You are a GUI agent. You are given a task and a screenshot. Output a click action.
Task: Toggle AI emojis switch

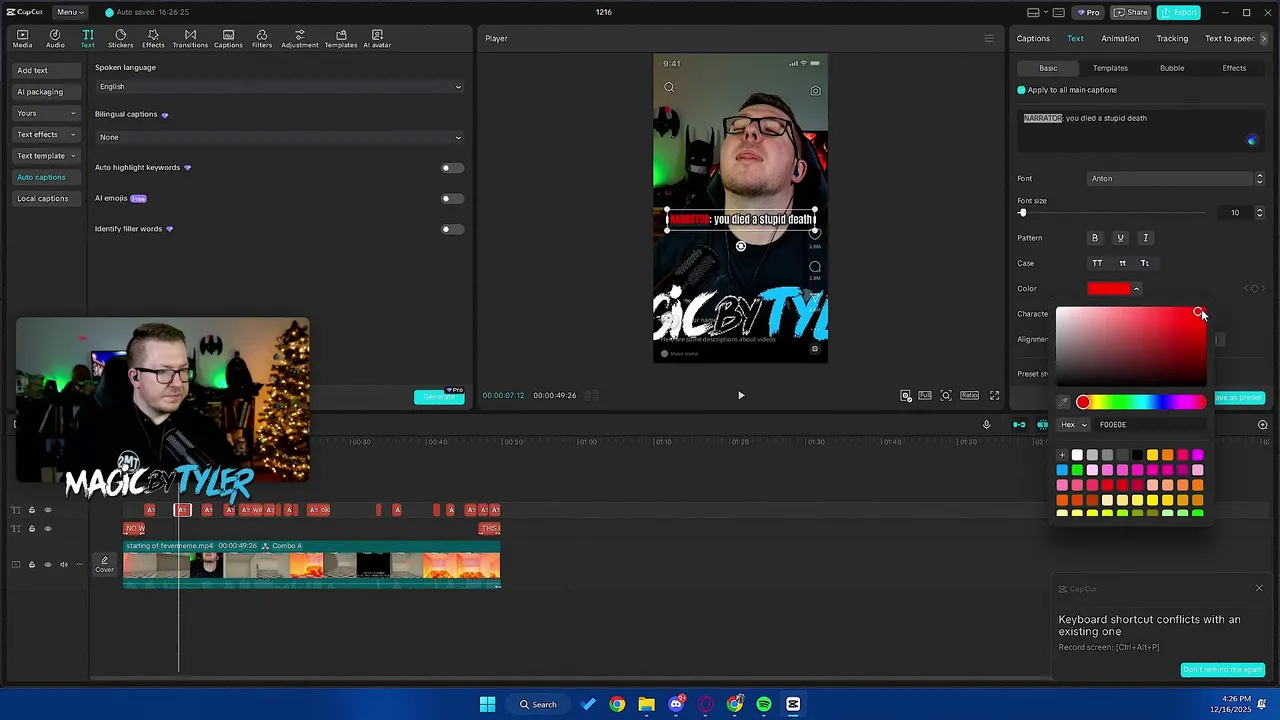(x=452, y=198)
